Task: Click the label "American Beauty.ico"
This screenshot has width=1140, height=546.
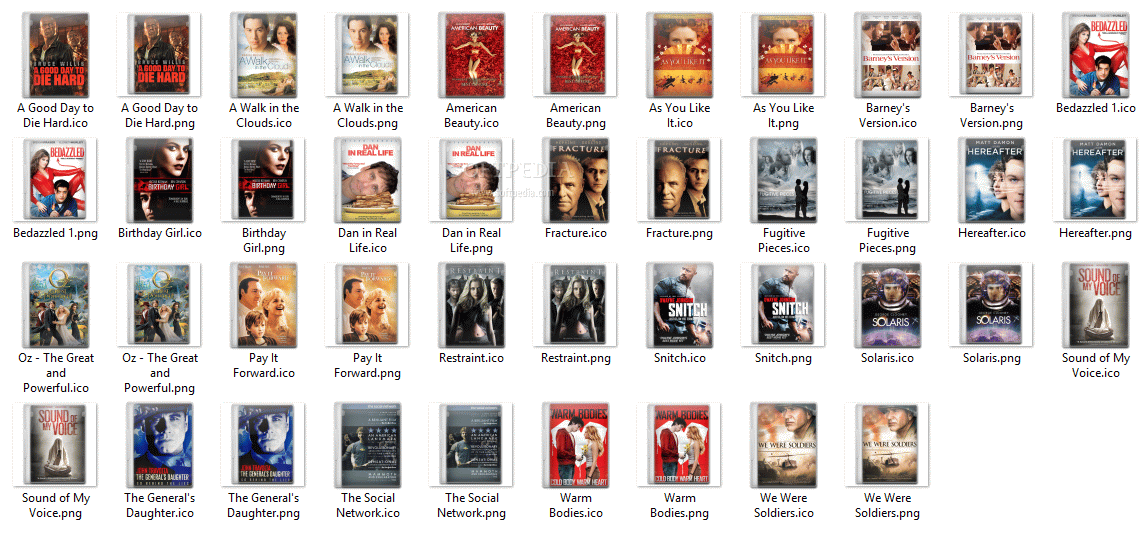Action: pyautogui.click(x=472, y=116)
